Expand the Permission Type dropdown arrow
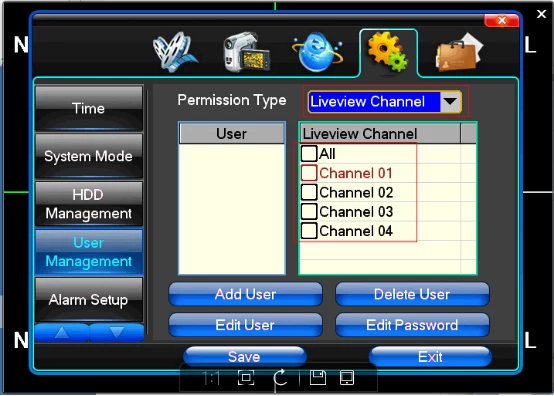554x396 pixels. coord(450,102)
